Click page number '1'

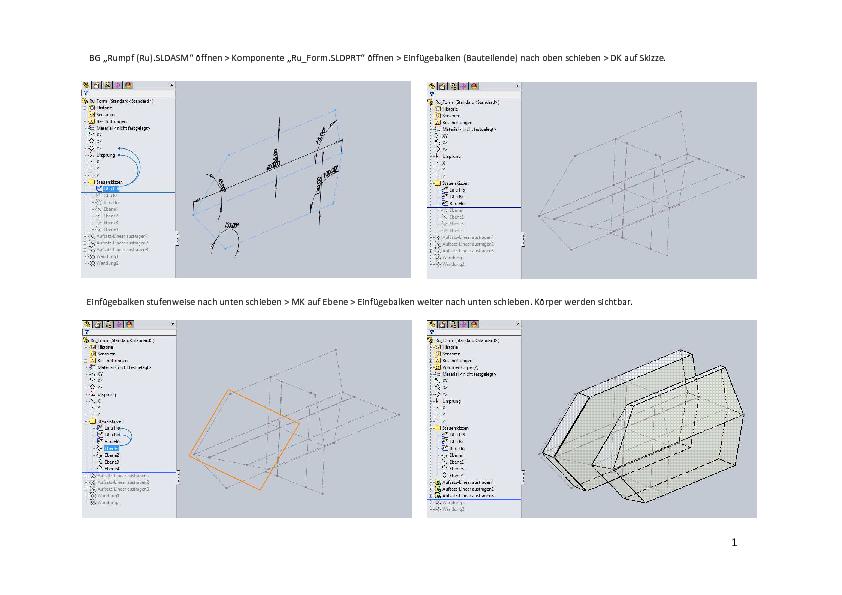[734, 542]
